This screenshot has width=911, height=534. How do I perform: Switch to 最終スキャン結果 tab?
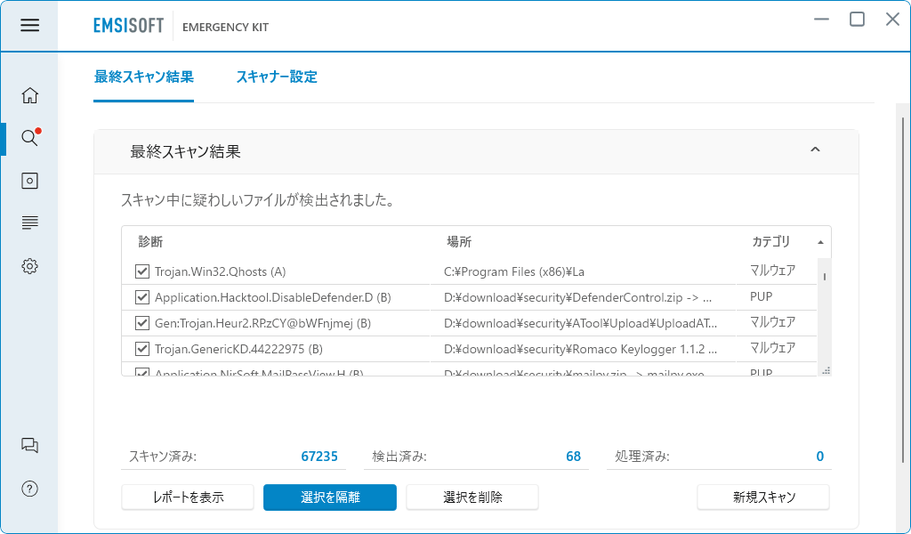[x=144, y=77]
